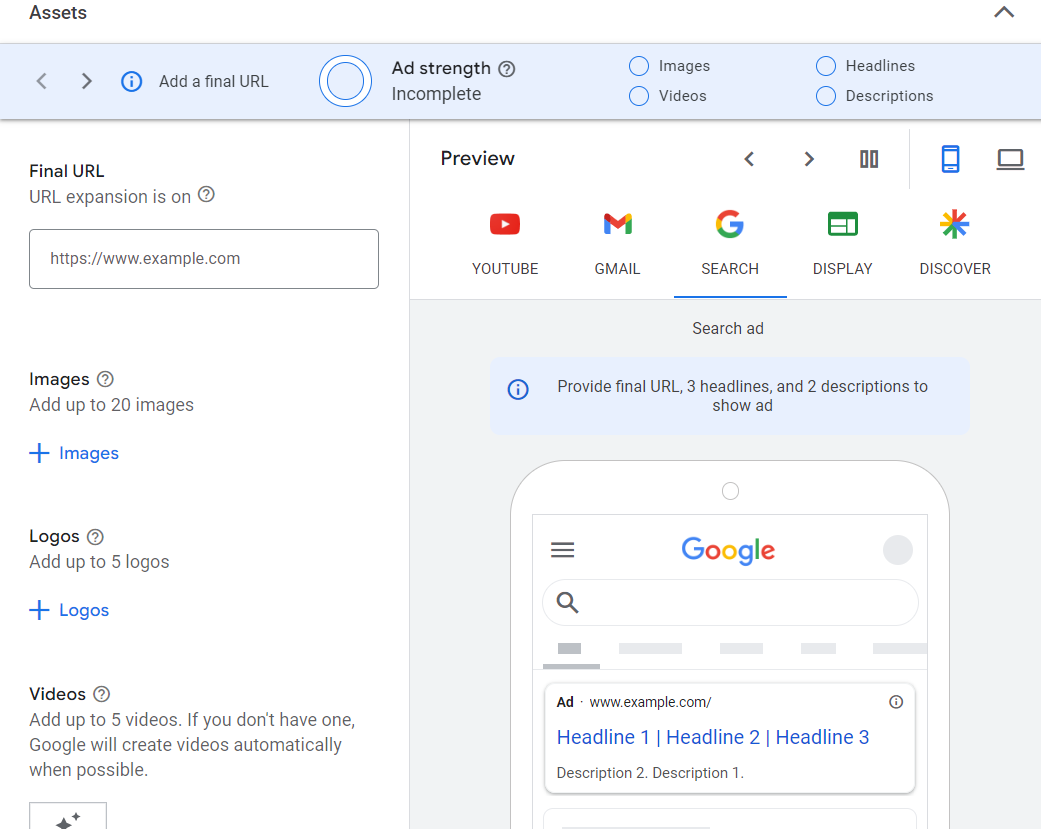Select the Images status circle

point(639,66)
